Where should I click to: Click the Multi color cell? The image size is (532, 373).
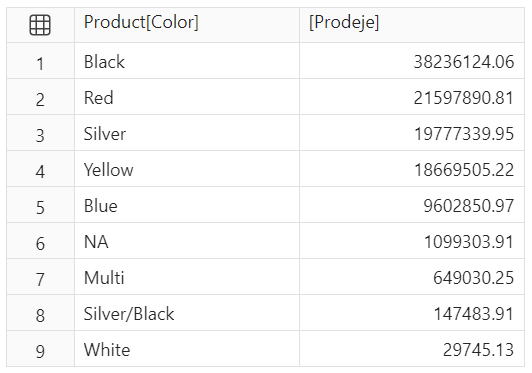[187, 278]
